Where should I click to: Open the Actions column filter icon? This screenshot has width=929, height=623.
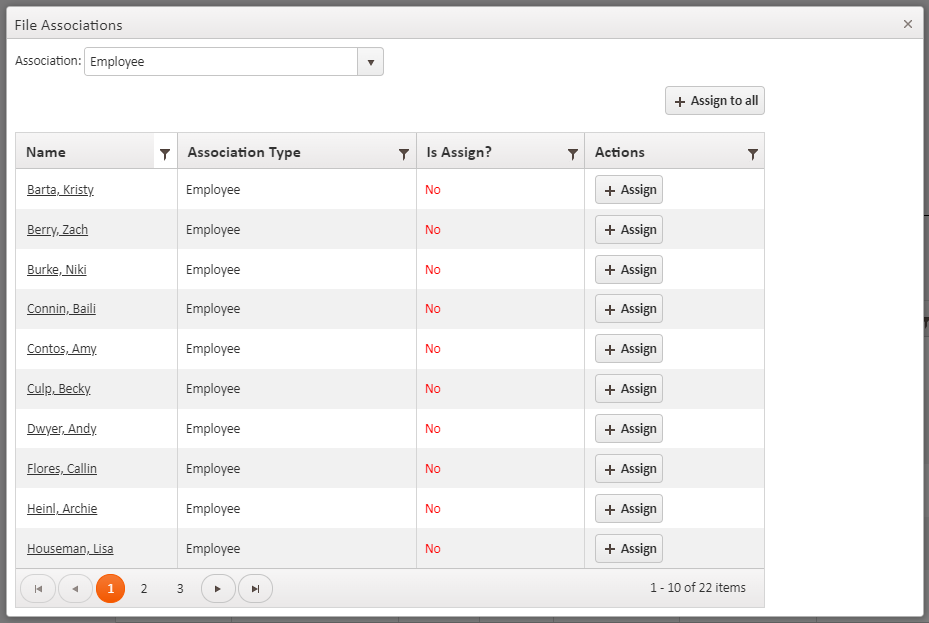tap(753, 154)
